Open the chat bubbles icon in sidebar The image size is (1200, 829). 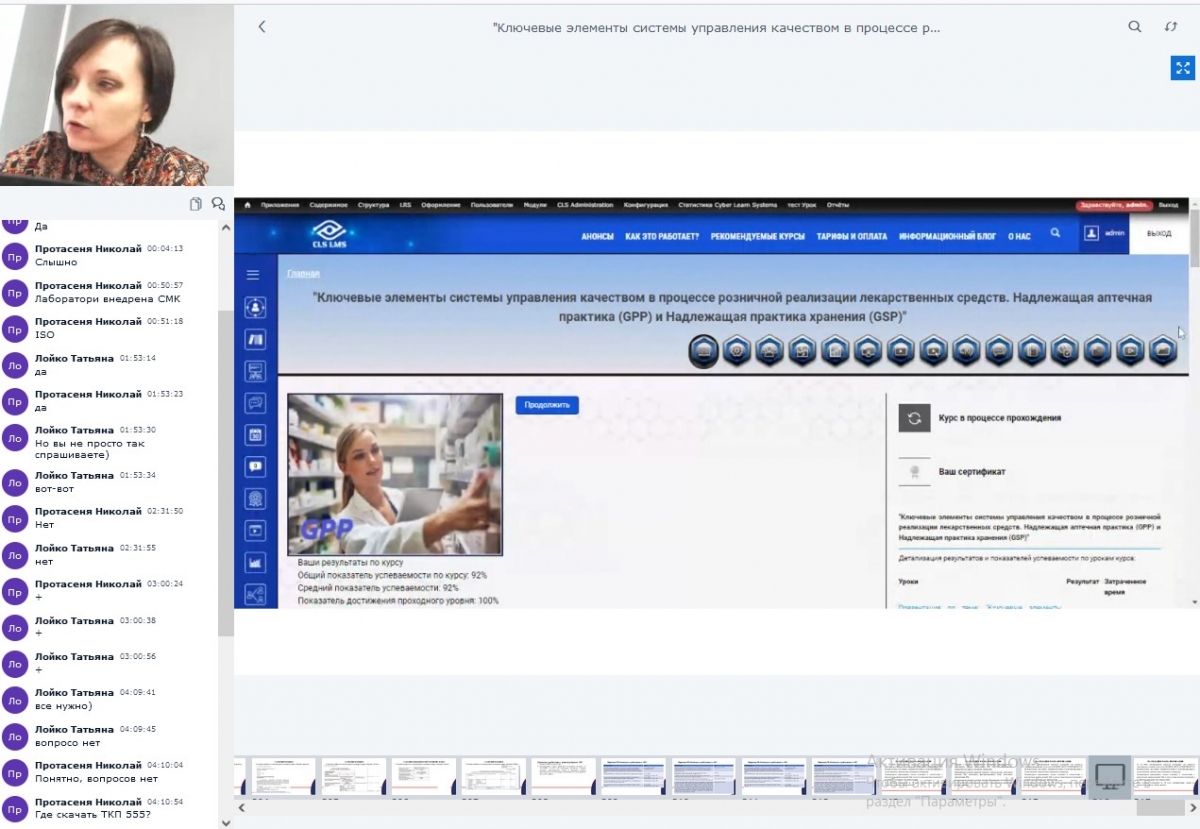255,403
